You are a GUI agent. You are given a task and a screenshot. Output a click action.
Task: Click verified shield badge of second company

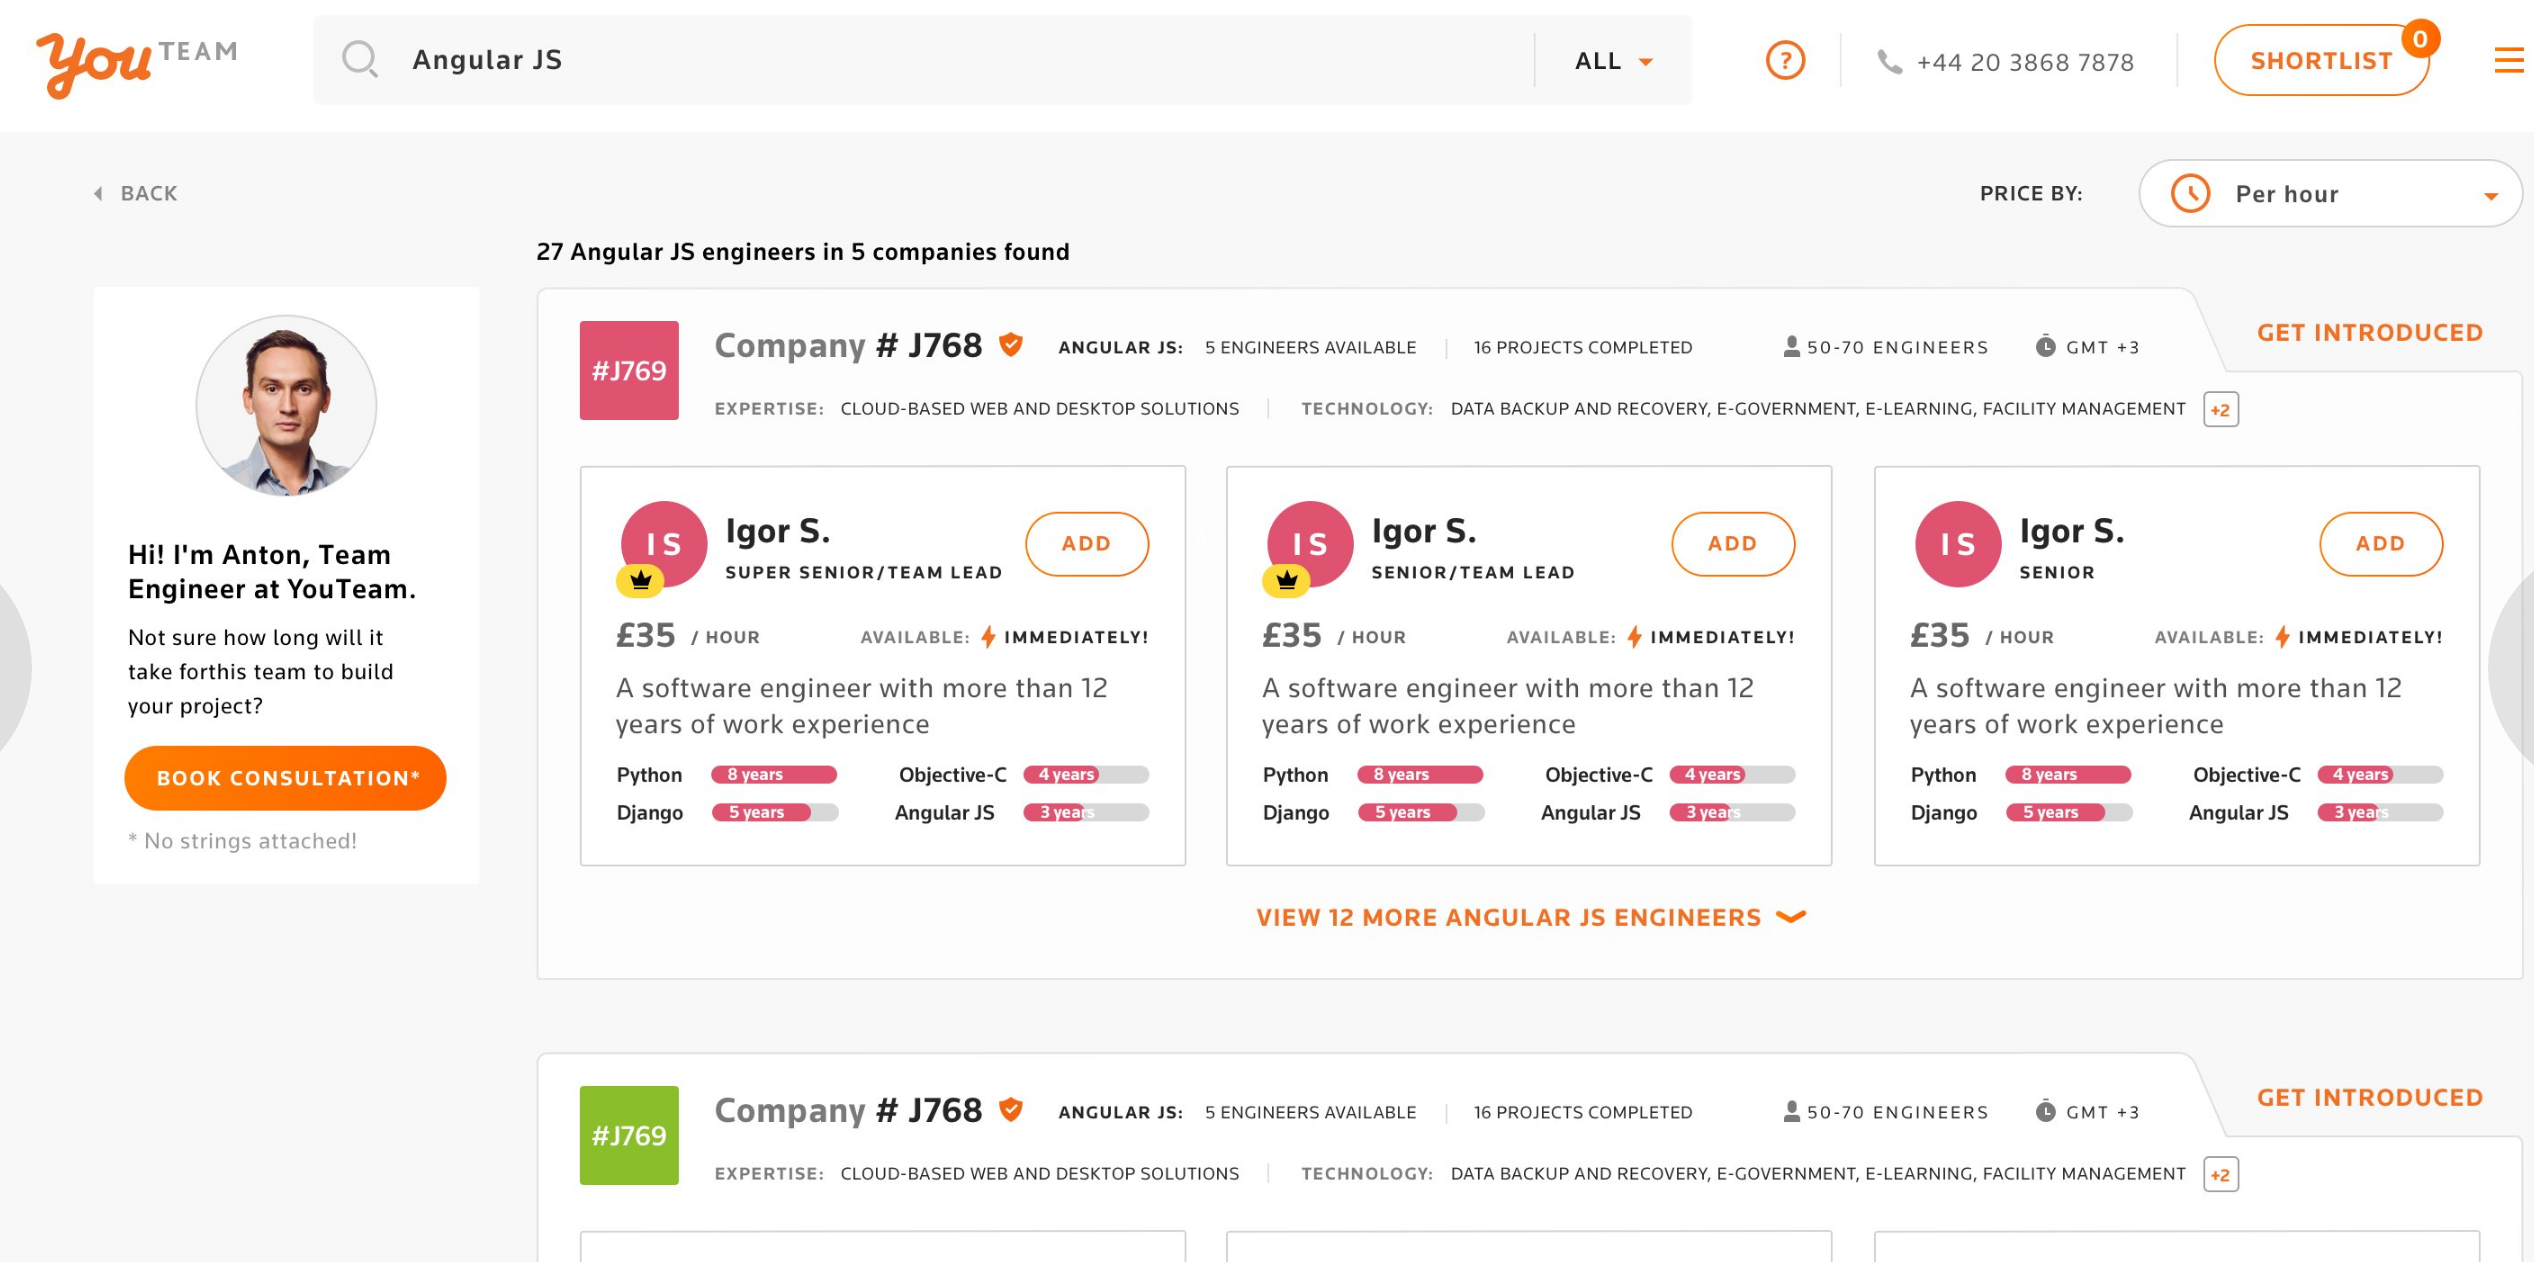pyautogui.click(x=1011, y=1110)
